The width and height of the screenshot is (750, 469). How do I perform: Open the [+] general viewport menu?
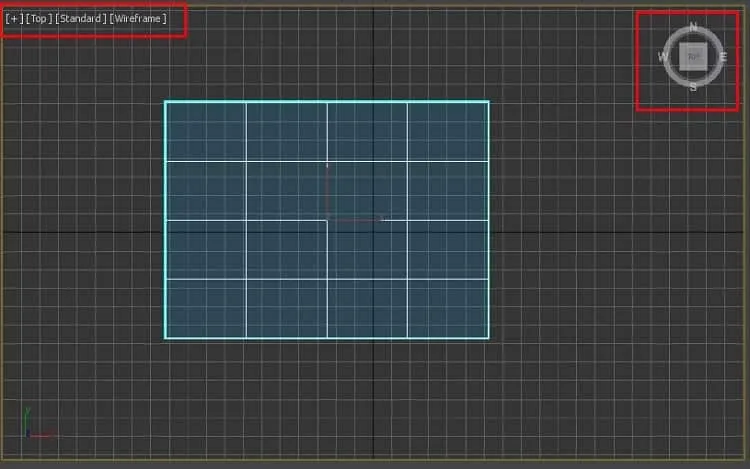14,19
